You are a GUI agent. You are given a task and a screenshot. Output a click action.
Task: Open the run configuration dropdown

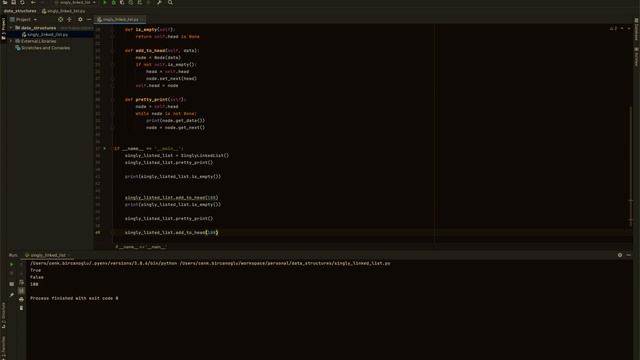coord(75,2)
